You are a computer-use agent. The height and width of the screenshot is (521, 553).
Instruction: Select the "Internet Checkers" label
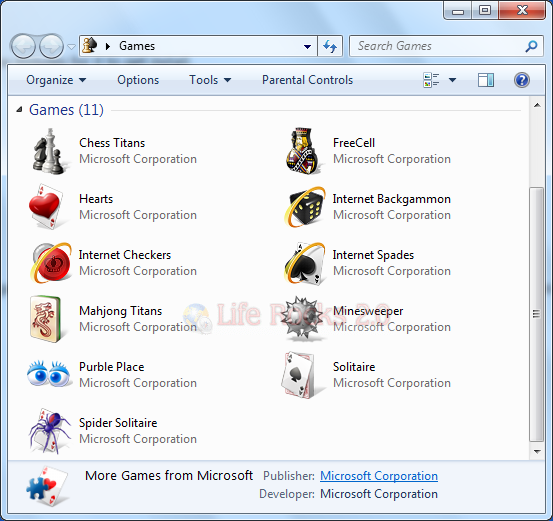(125, 255)
